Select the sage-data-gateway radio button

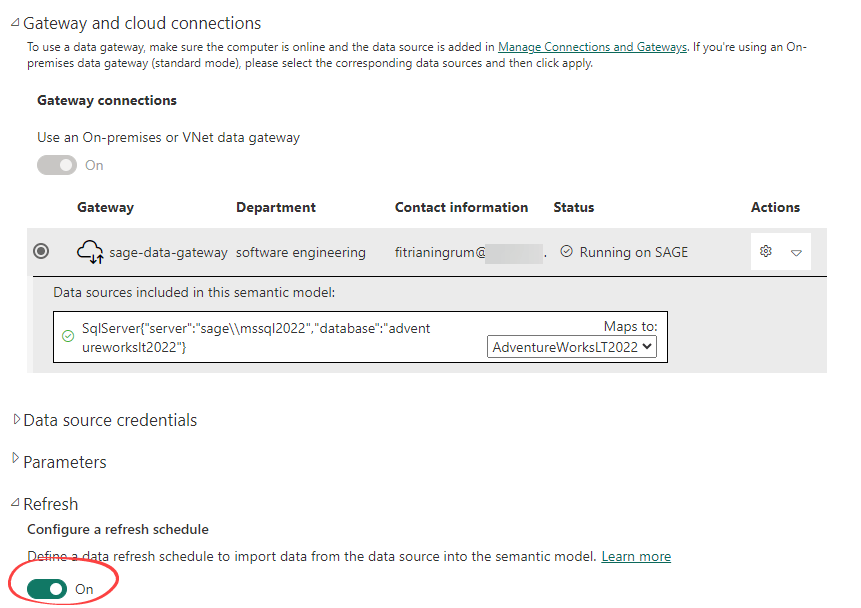(41, 252)
